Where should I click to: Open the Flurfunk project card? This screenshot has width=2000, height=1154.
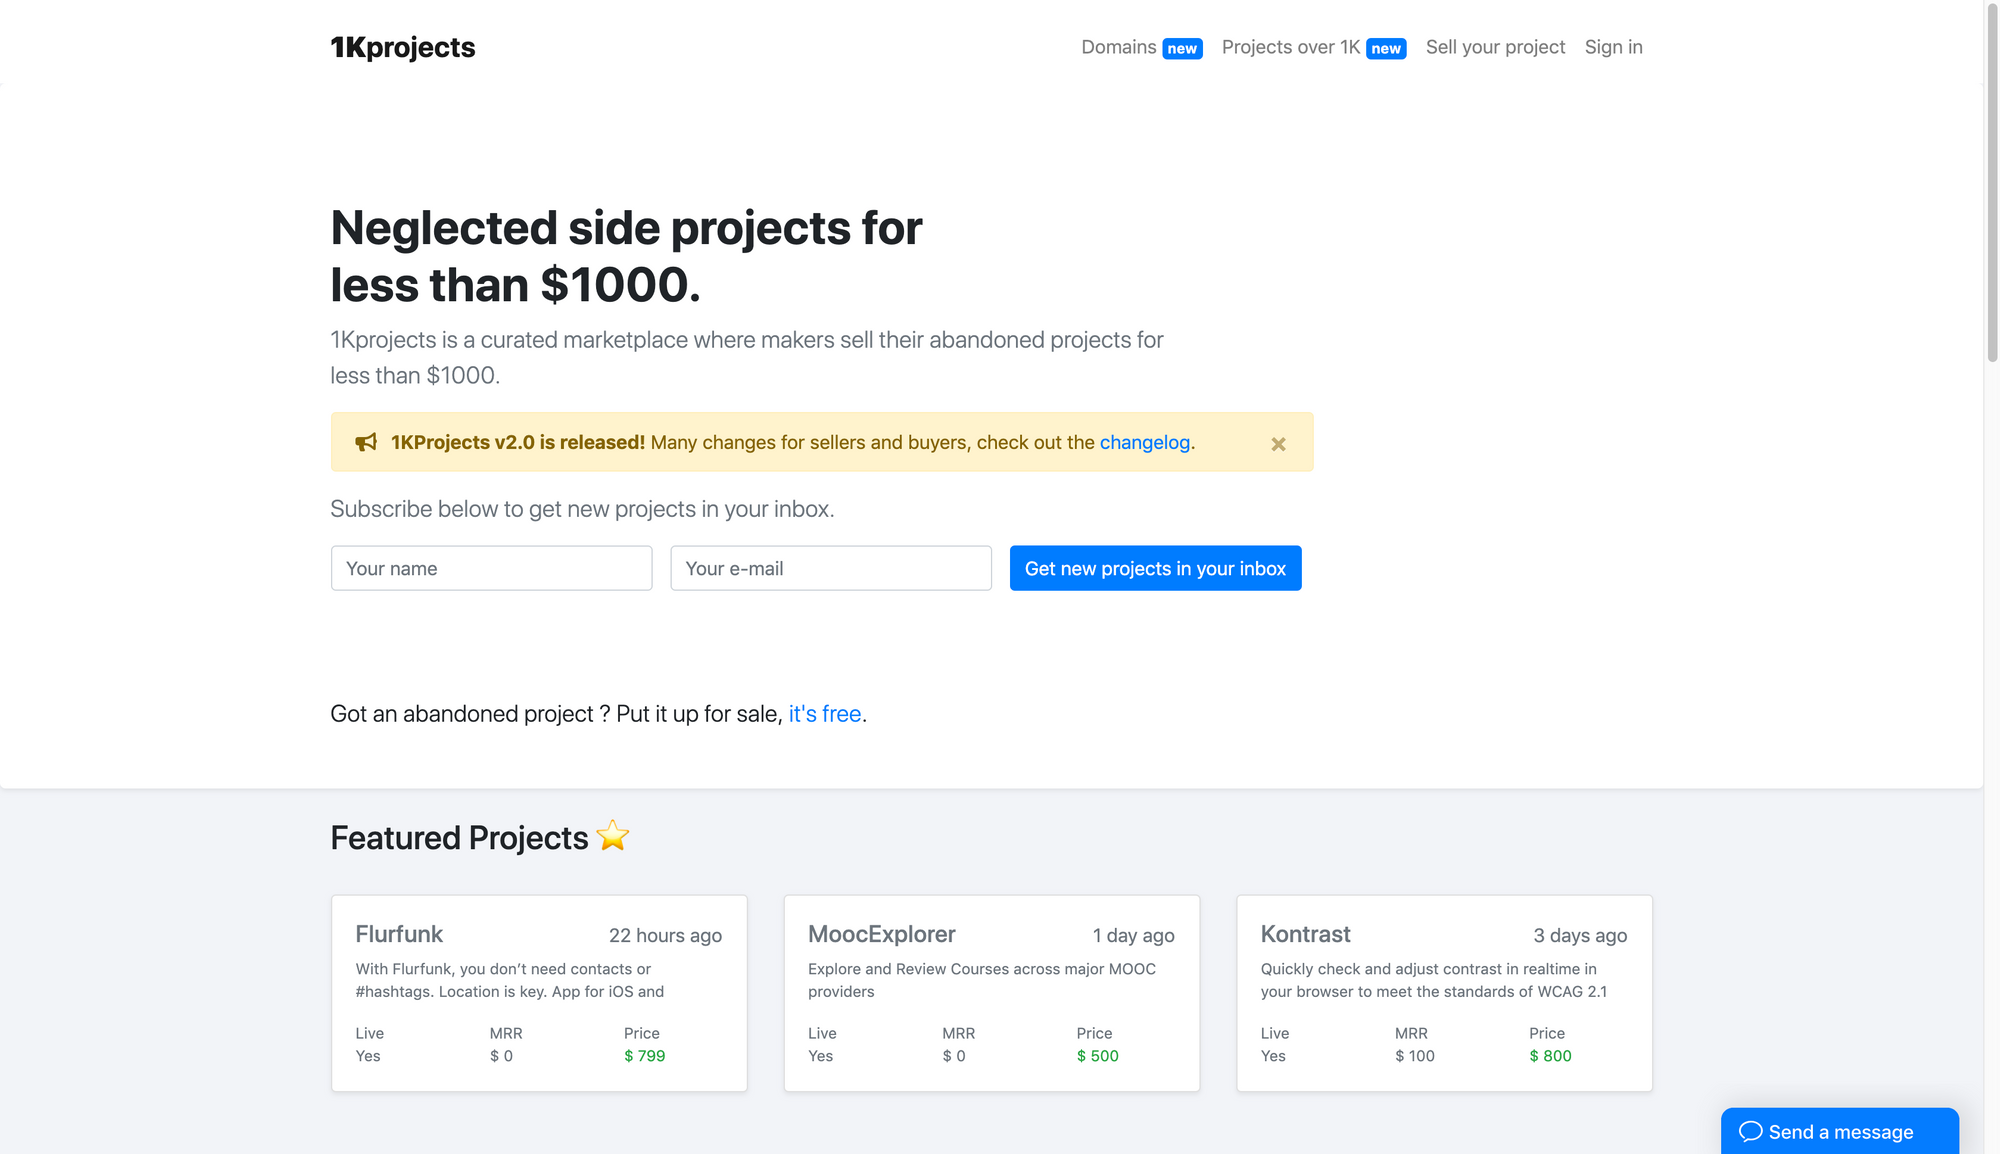click(539, 992)
